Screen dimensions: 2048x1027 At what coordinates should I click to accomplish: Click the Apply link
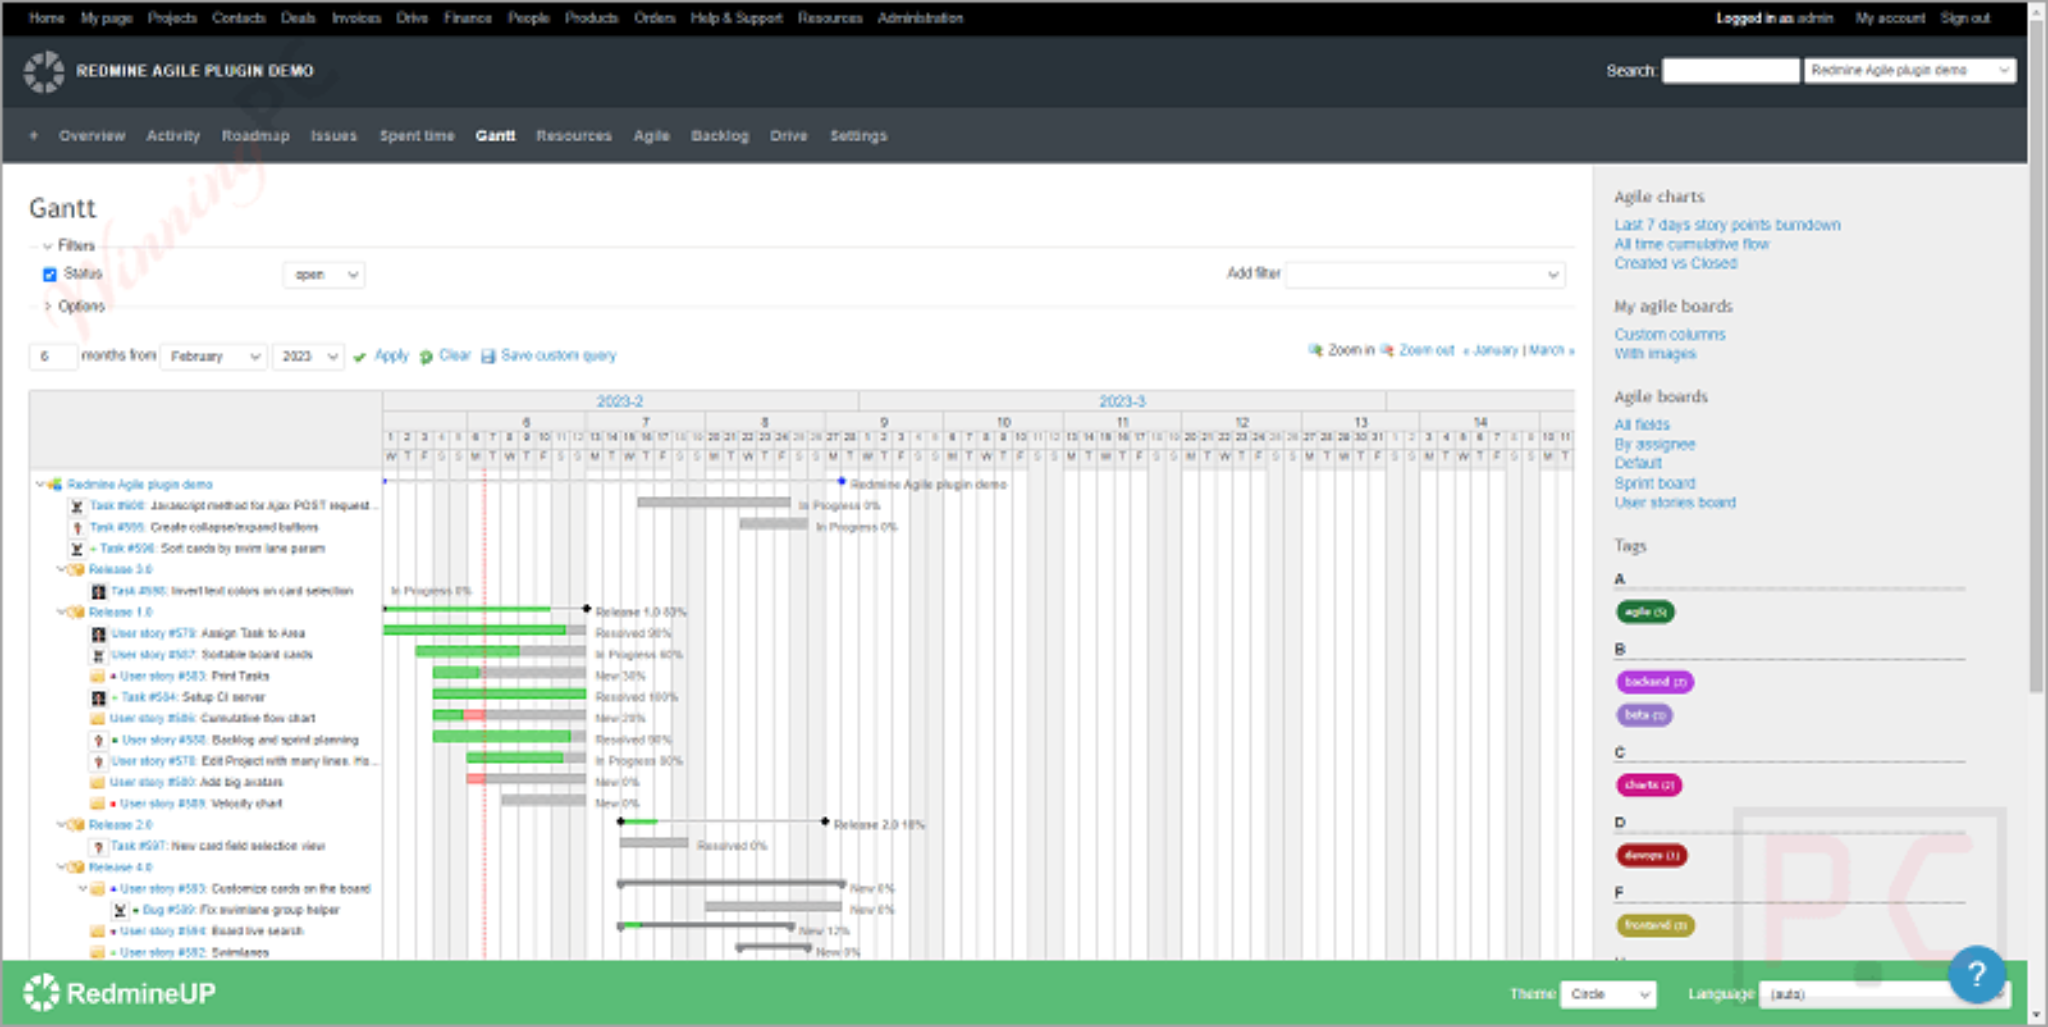(391, 356)
